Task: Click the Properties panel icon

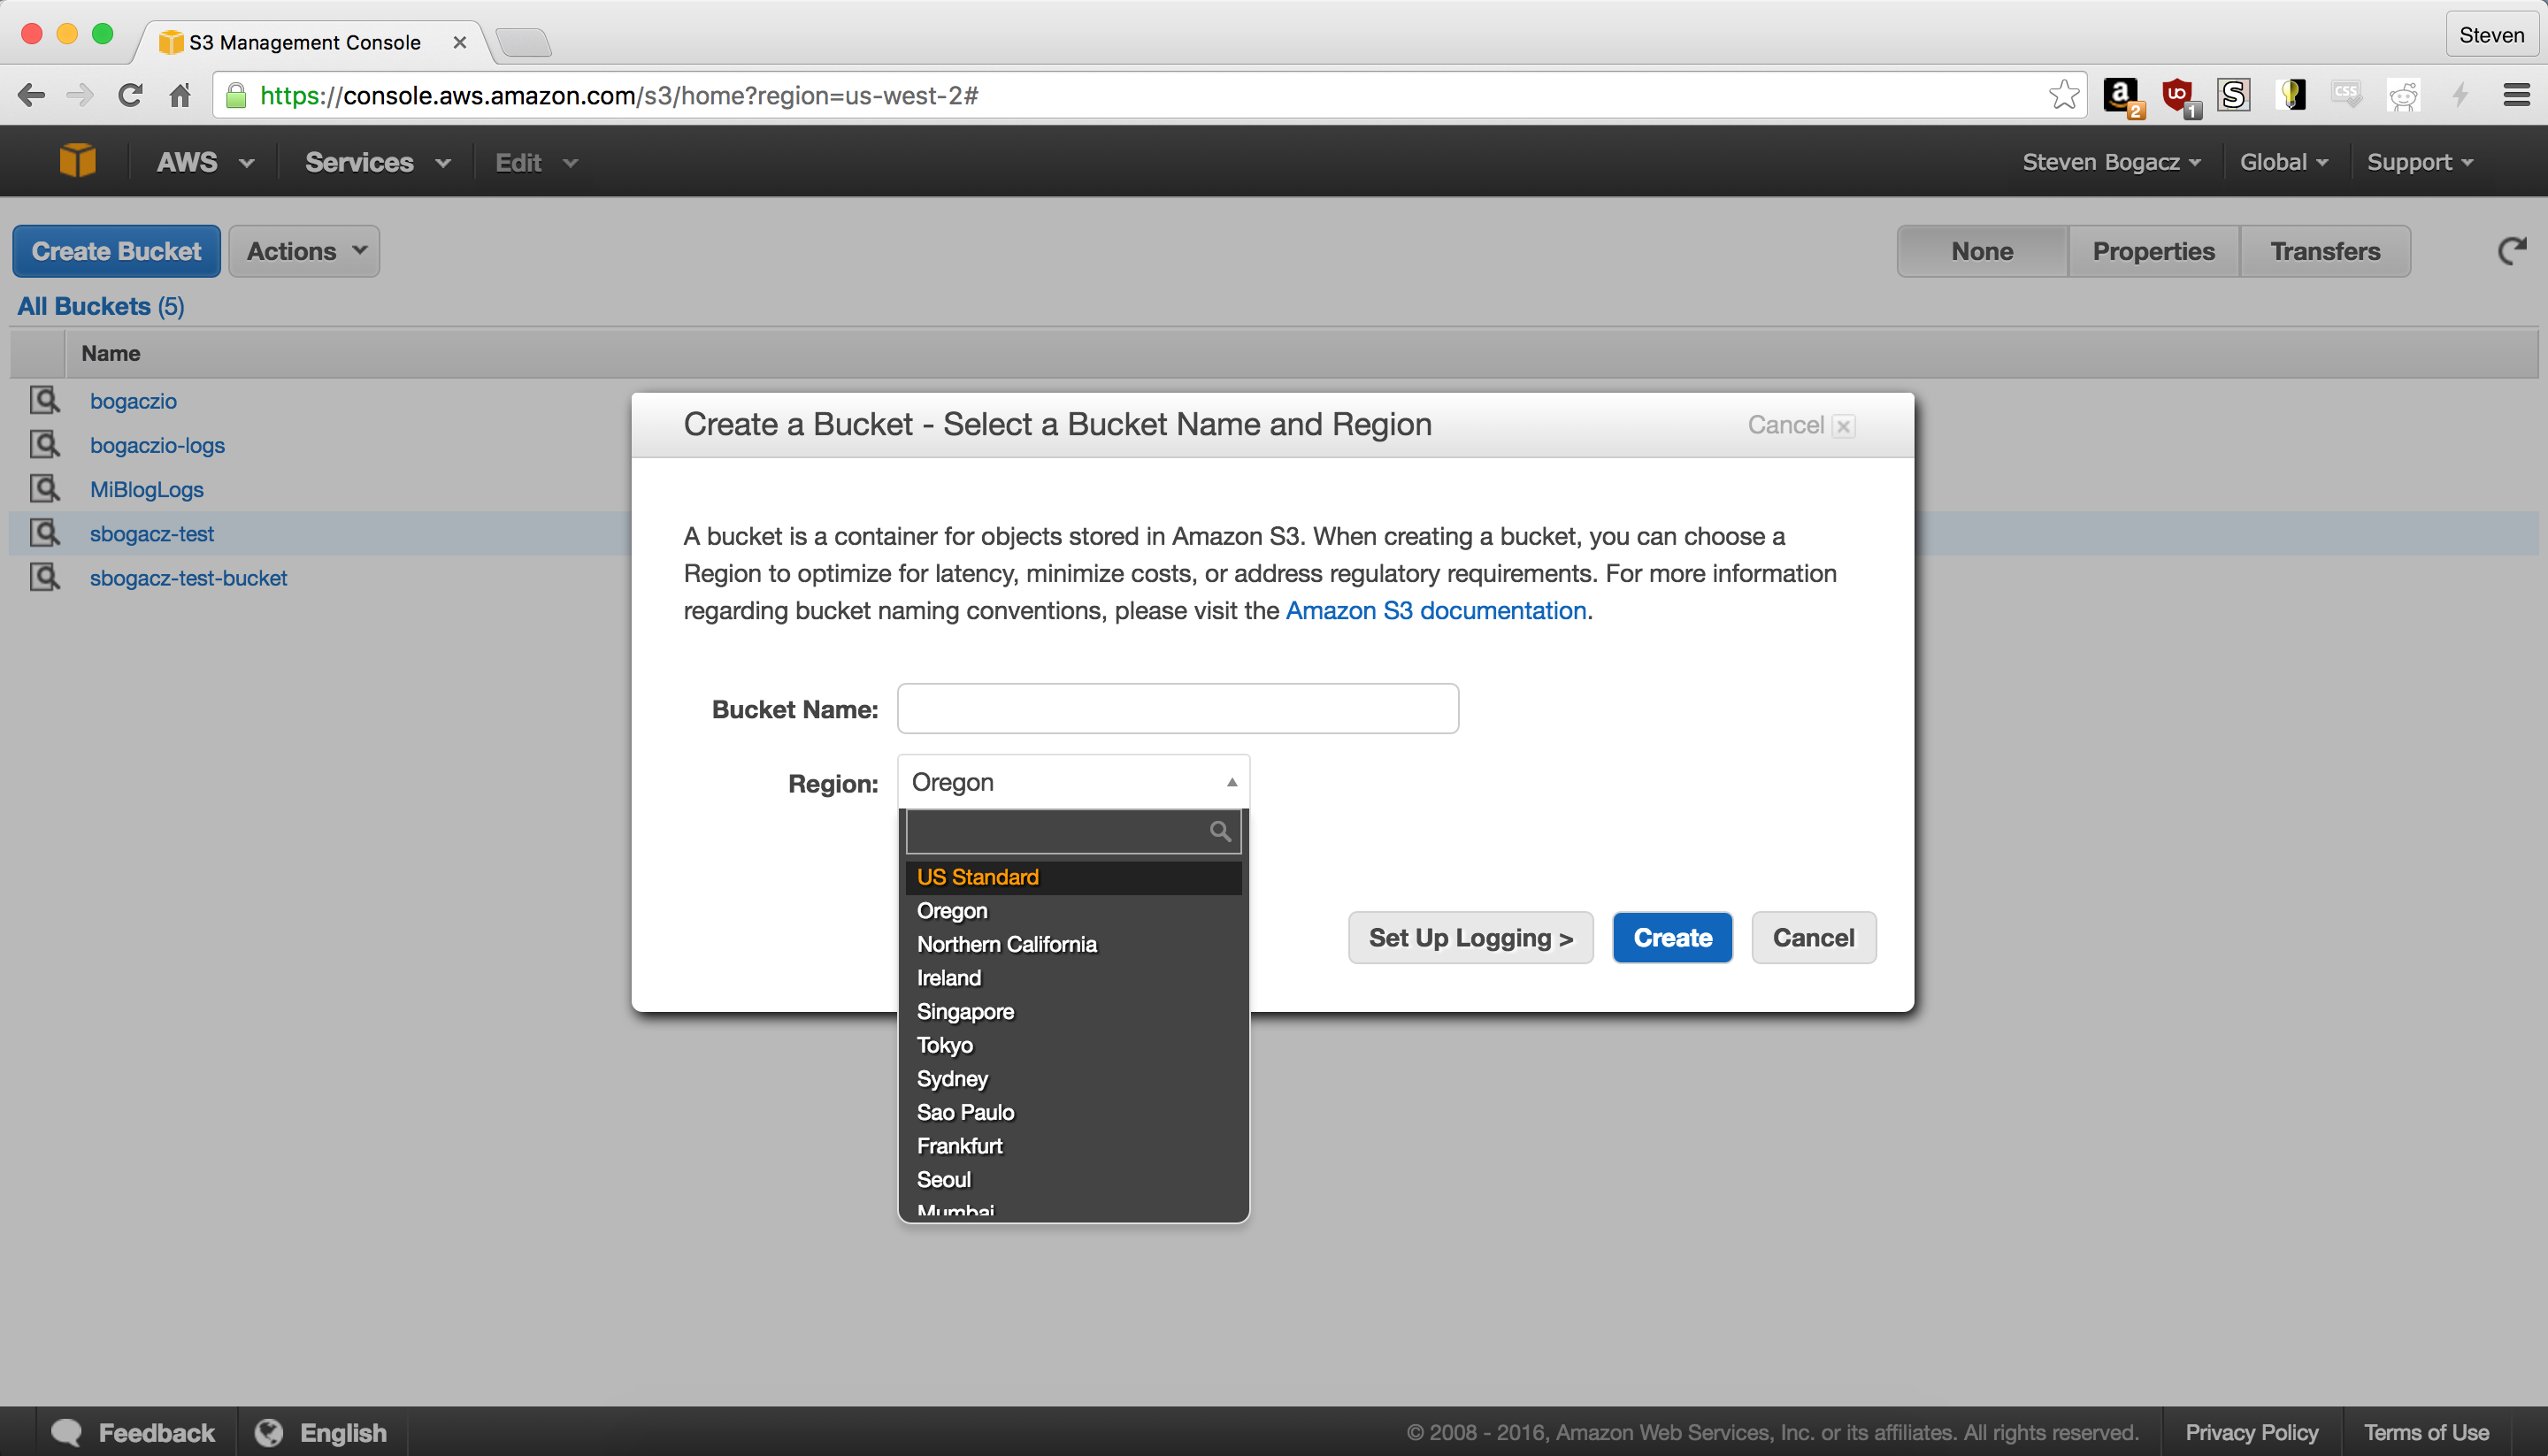Action: point(2153,250)
